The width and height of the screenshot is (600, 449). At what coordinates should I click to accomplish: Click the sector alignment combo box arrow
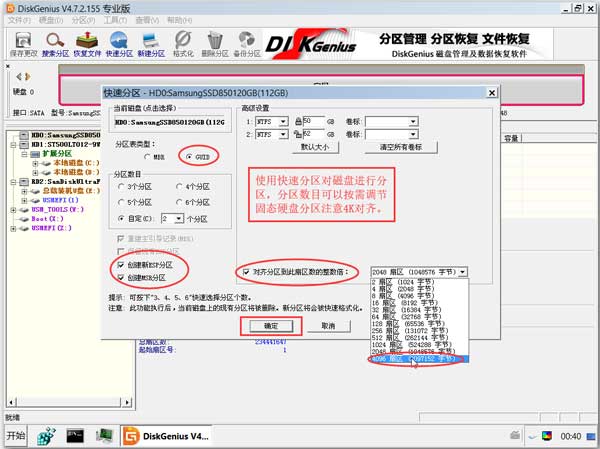[463, 272]
